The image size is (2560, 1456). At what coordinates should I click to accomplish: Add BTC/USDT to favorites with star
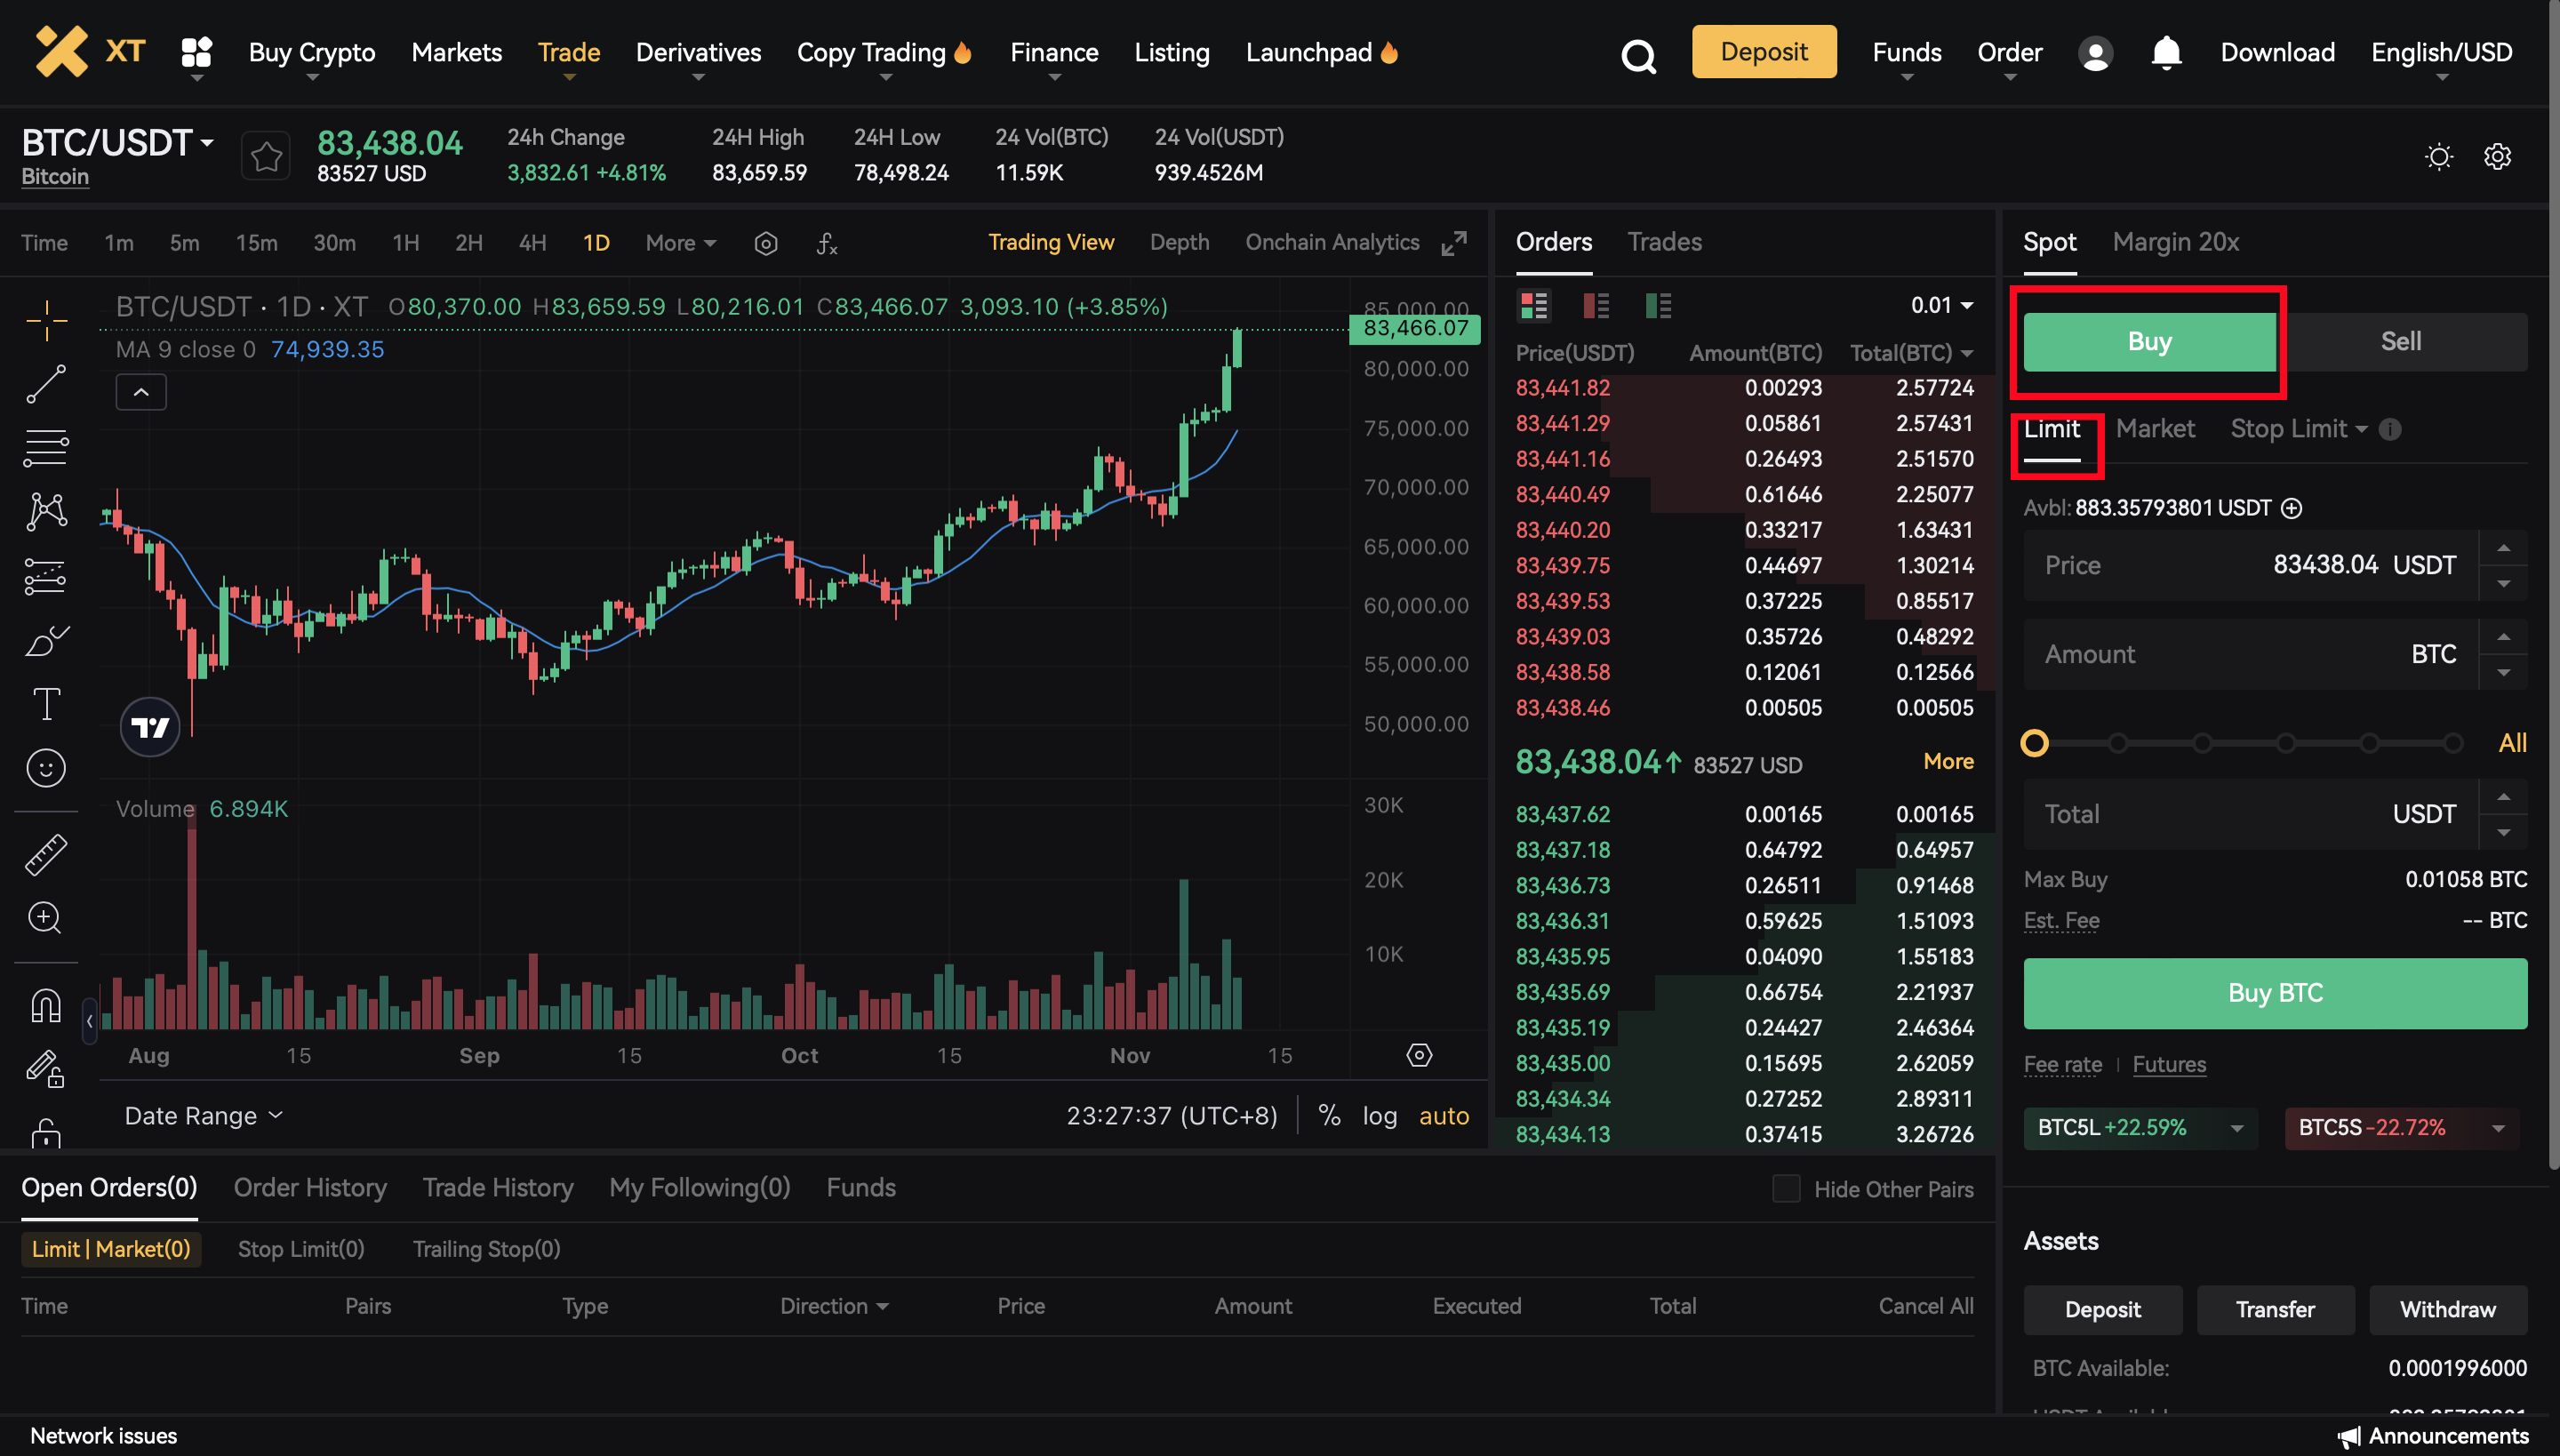pos(266,157)
